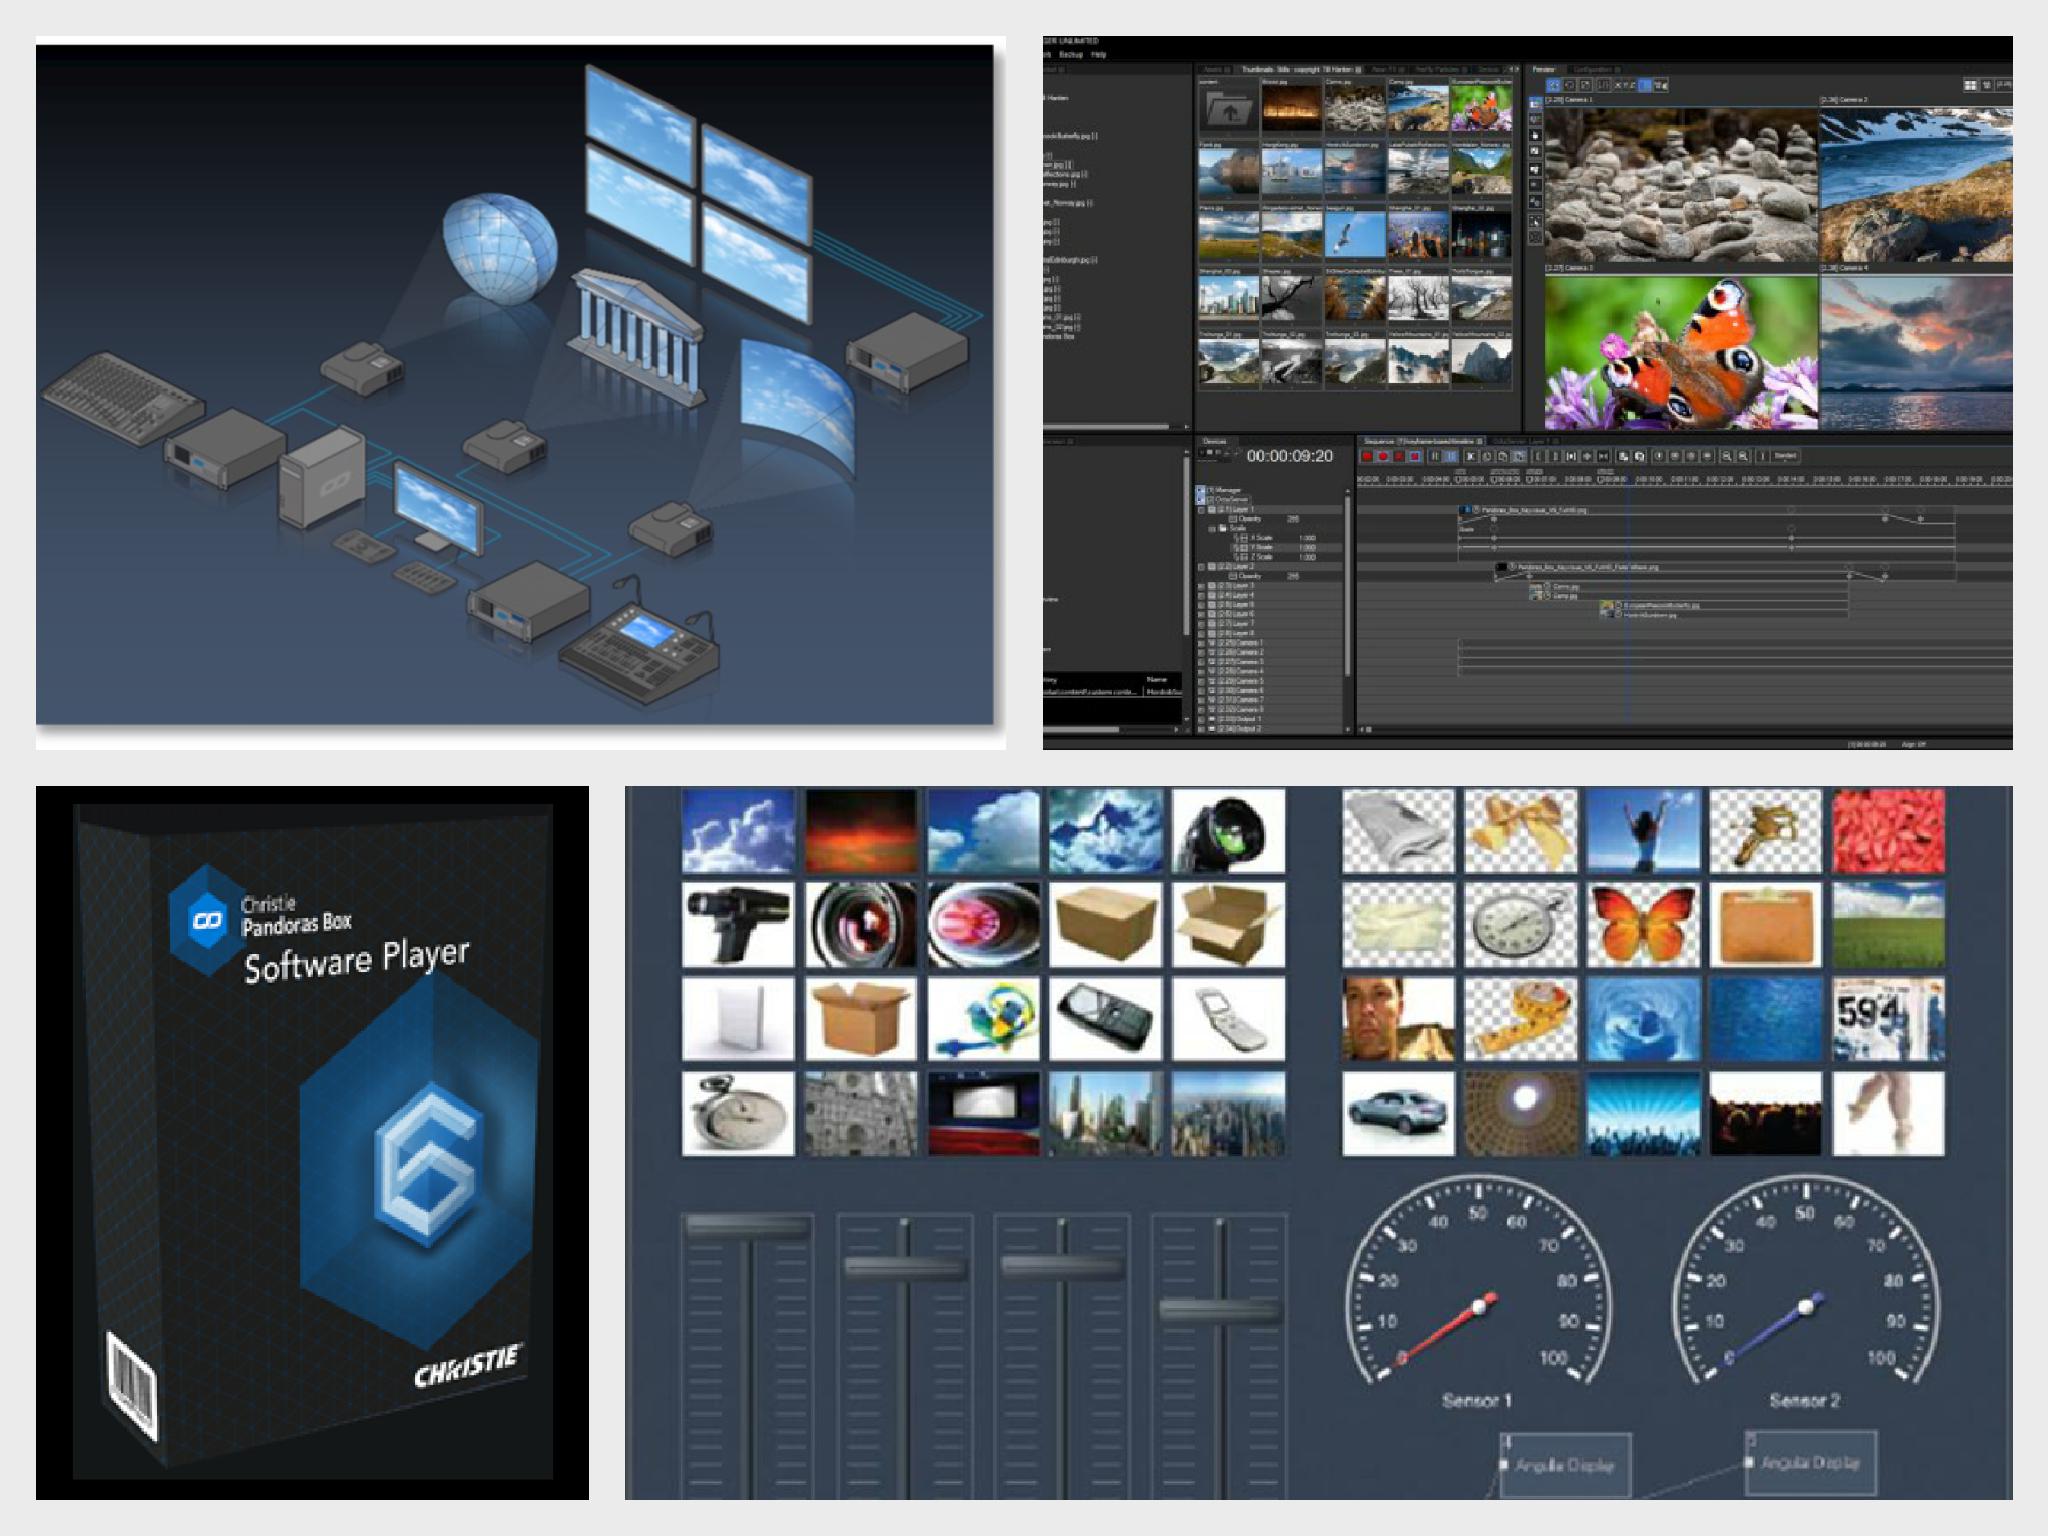Switch to the Preview tab
Screen dimensions: 2048x1536
[x=1544, y=69]
